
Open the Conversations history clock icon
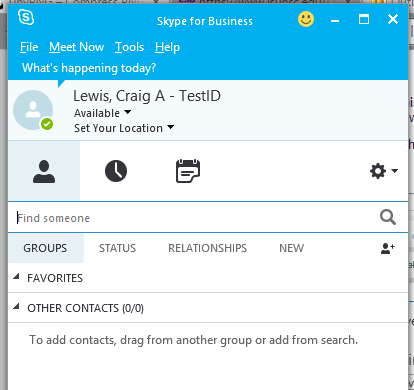(x=116, y=171)
